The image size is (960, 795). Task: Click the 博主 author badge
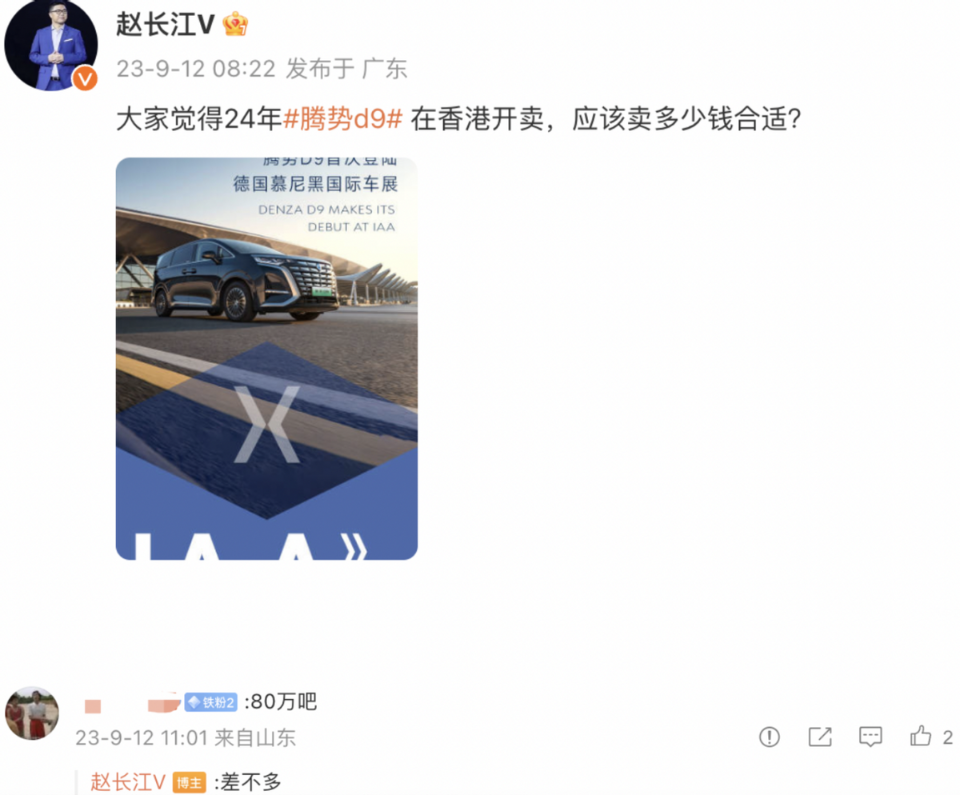pos(189,783)
